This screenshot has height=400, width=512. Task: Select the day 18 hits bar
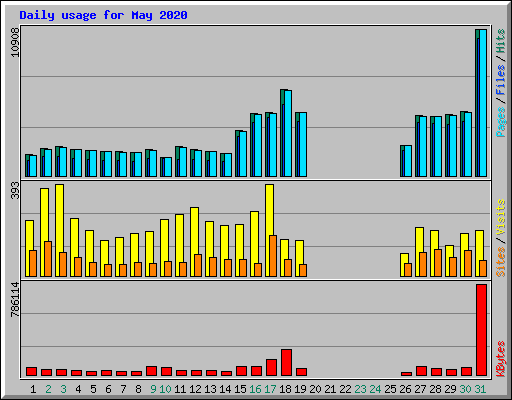(x=286, y=133)
